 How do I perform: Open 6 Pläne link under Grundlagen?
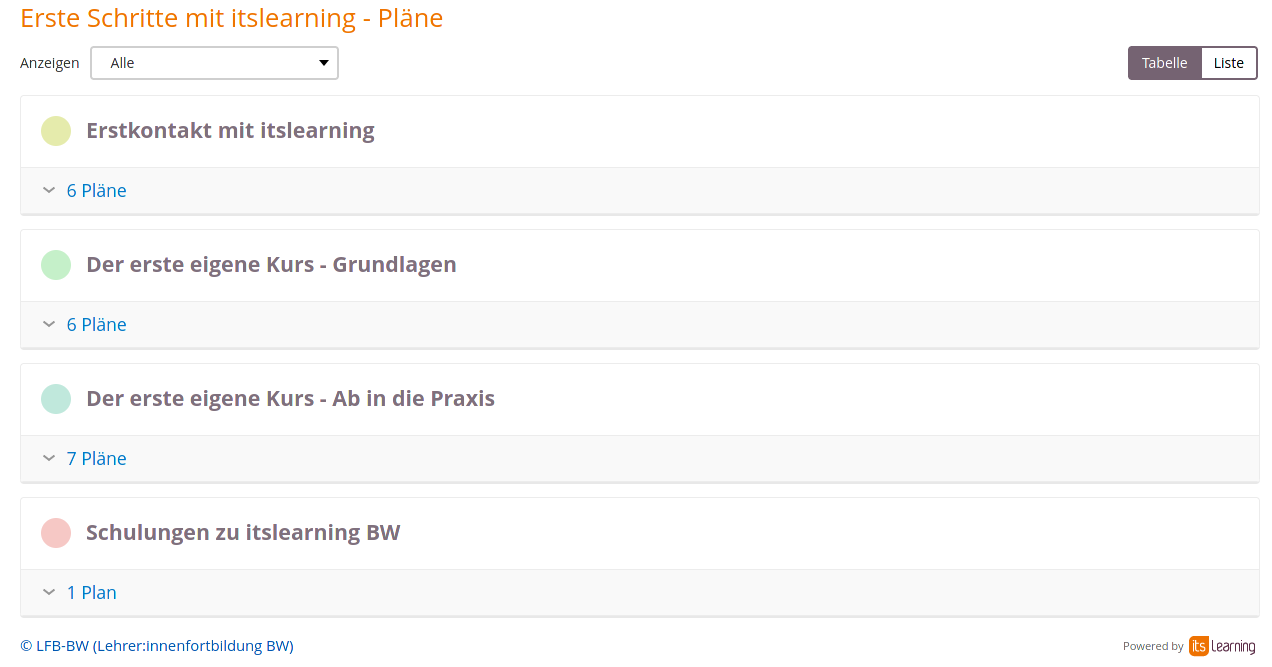click(97, 325)
